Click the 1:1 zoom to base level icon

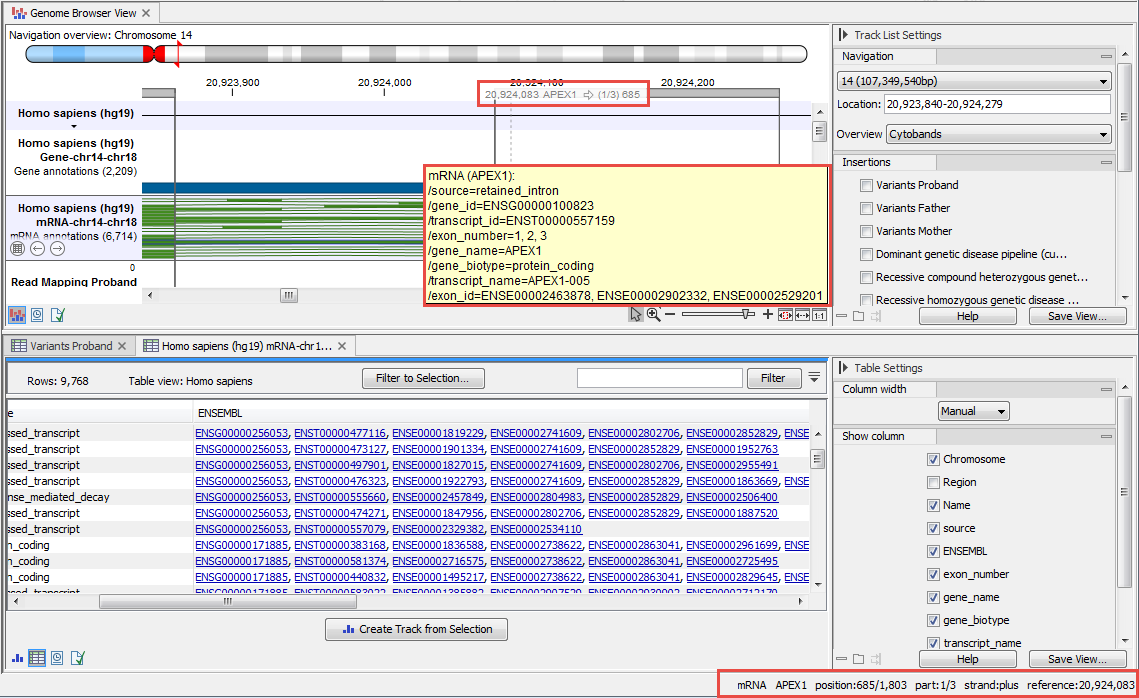tap(819, 315)
